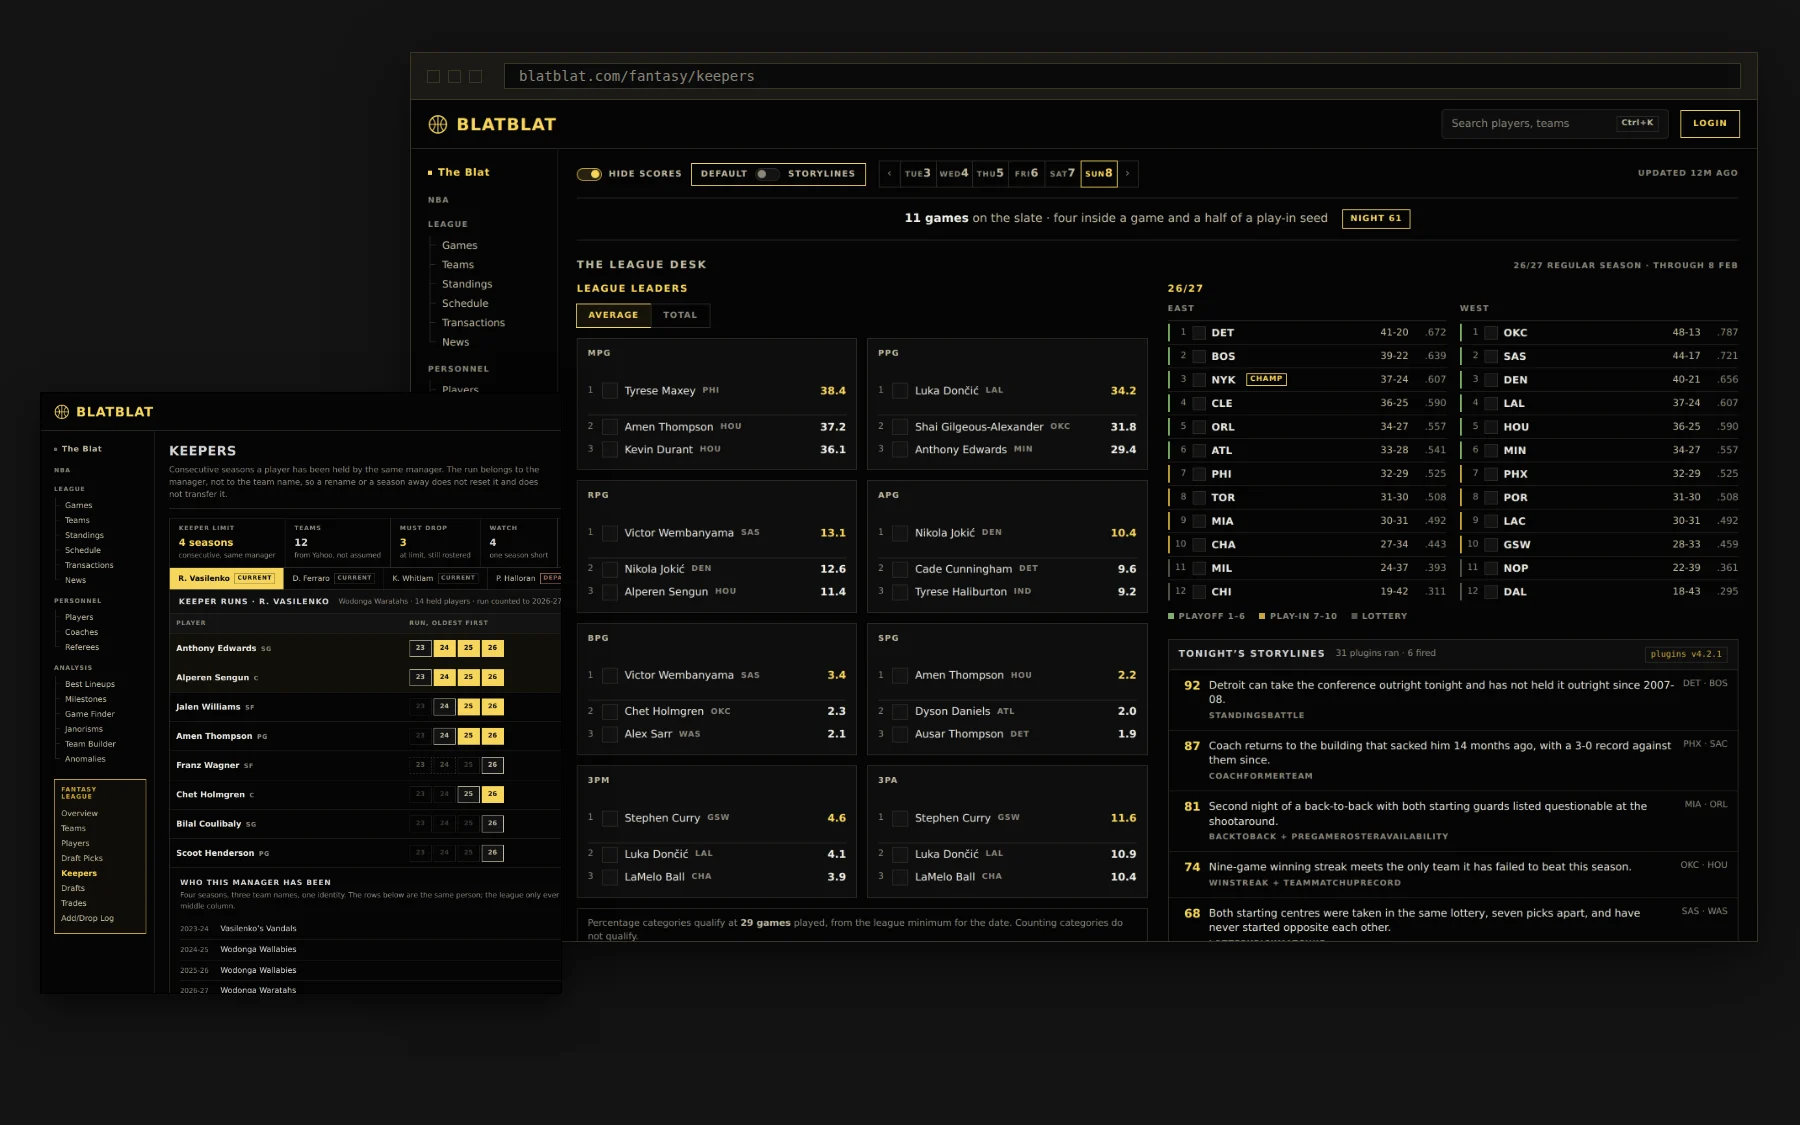The image size is (1800, 1125).
Task: Go to the previous day with left arrow
Action: pyautogui.click(x=889, y=174)
